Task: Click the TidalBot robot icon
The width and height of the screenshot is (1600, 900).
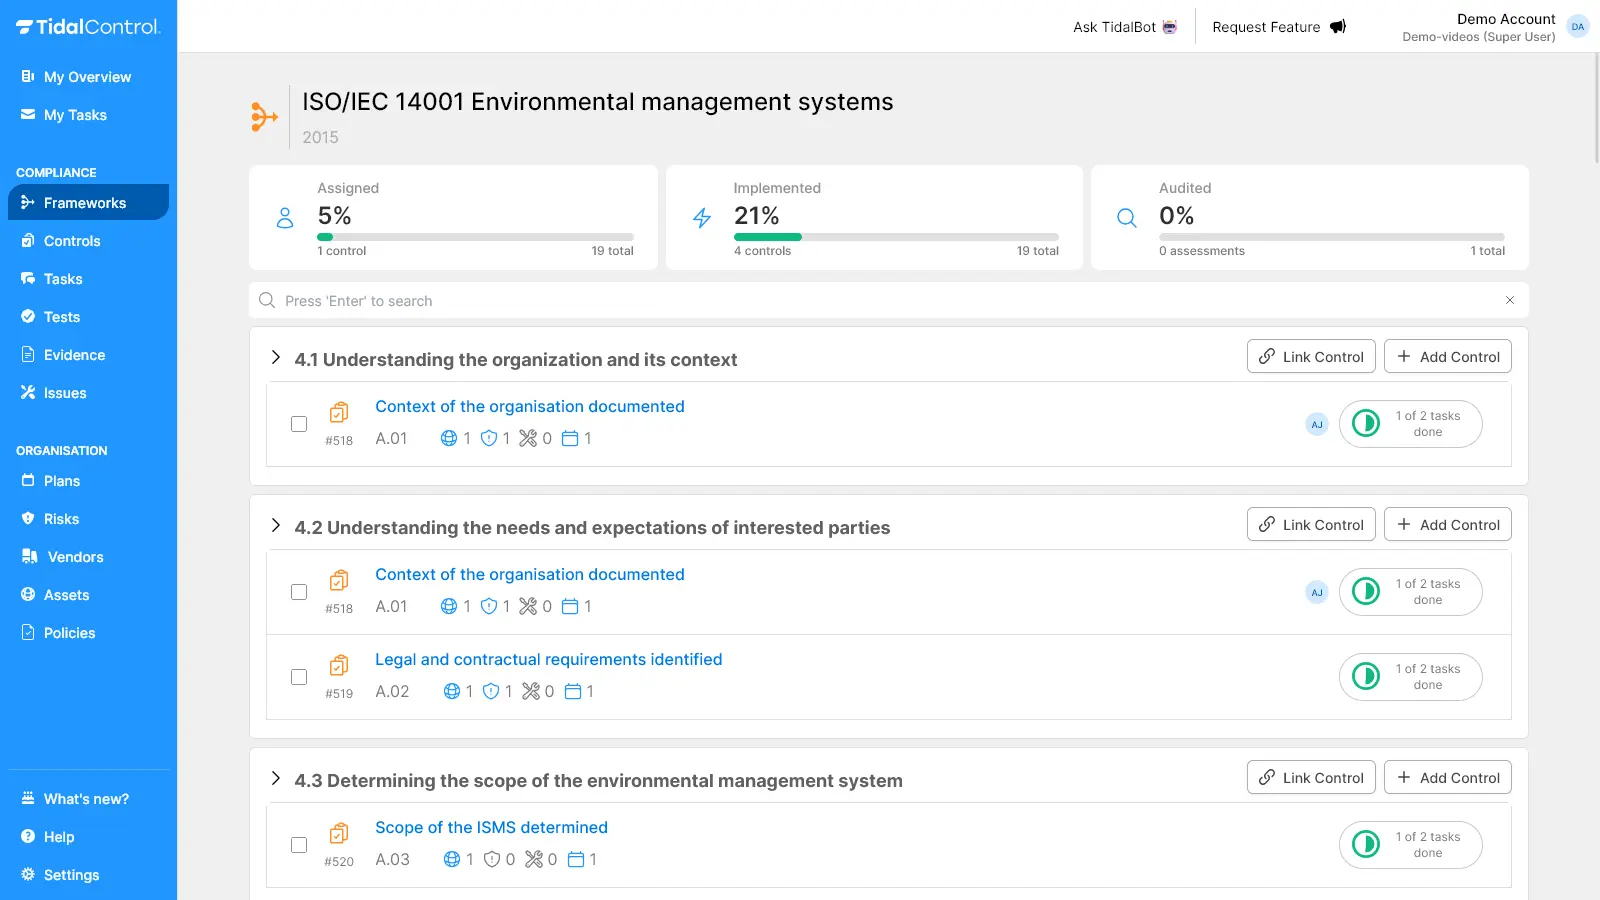Action: 1169,27
